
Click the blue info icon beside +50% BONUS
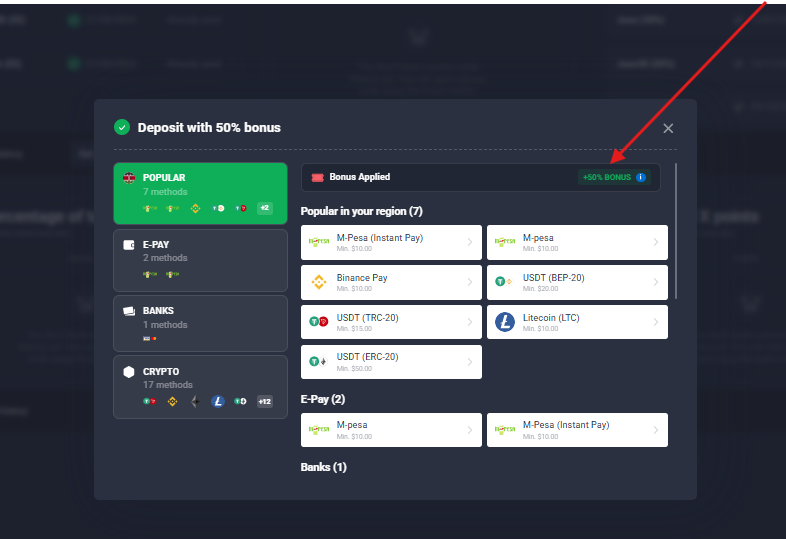click(x=641, y=177)
